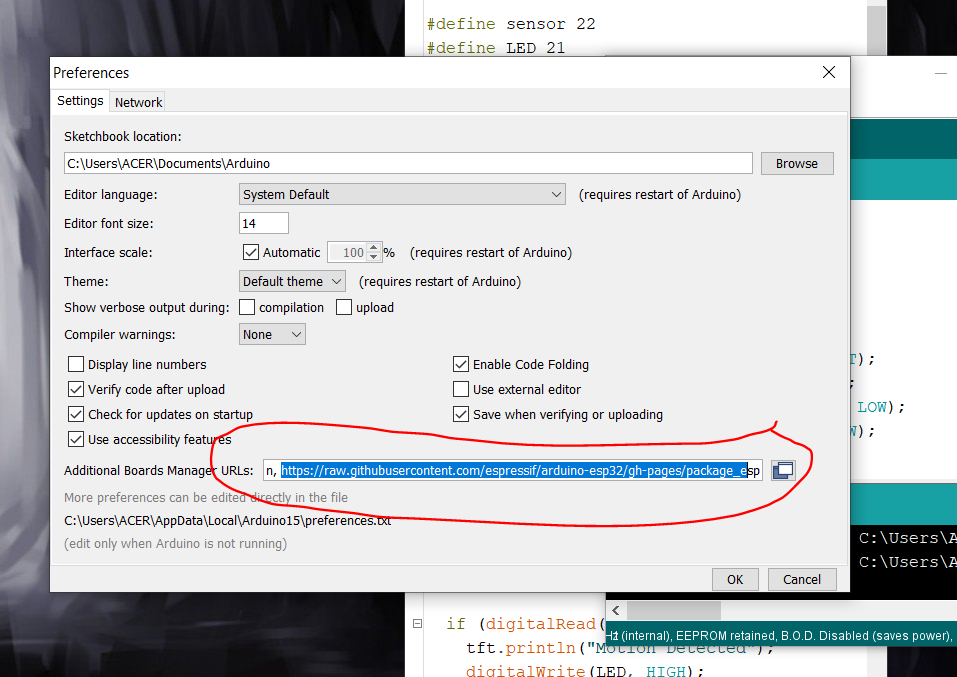Viewport: 957px width, 677px height.
Task: Click the '(edit only when Arduino is not running)' note
Action: tap(175, 543)
